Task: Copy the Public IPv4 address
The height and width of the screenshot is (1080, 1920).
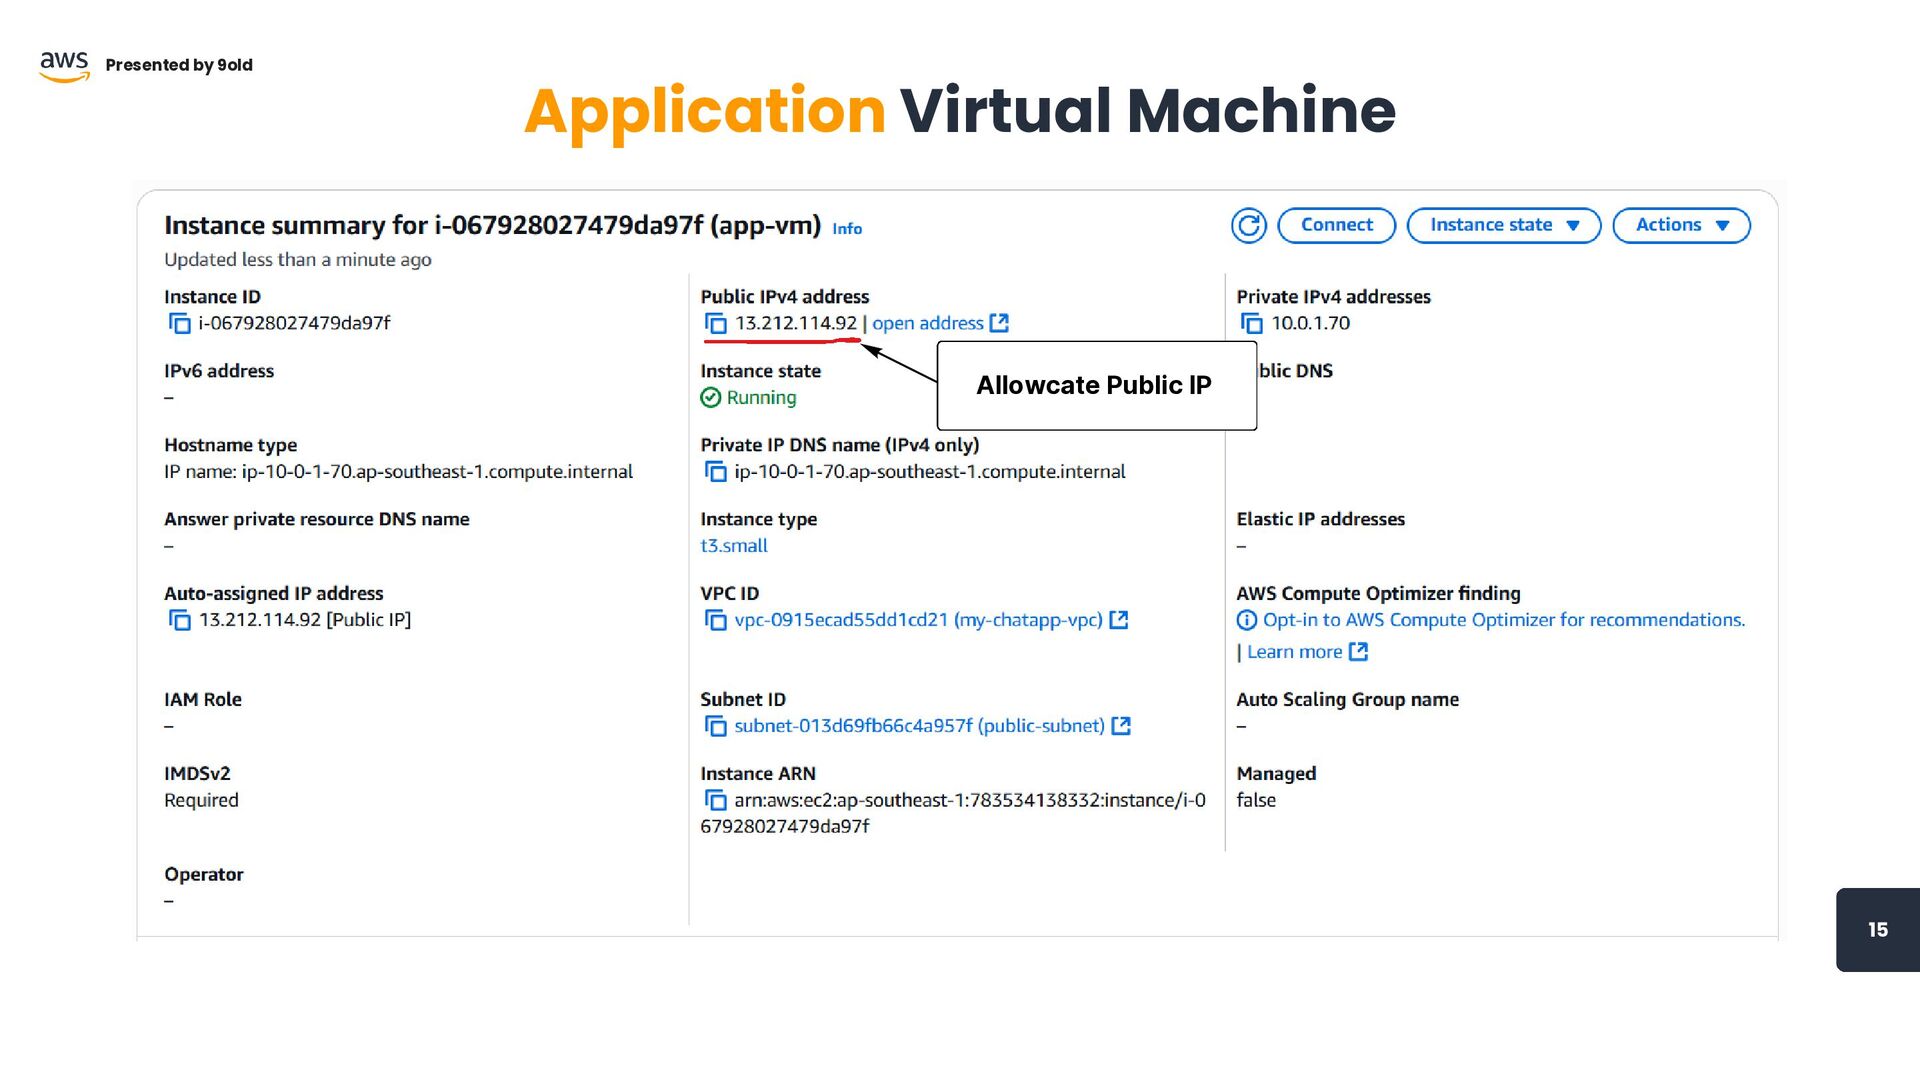Action: [x=716, y=324]
